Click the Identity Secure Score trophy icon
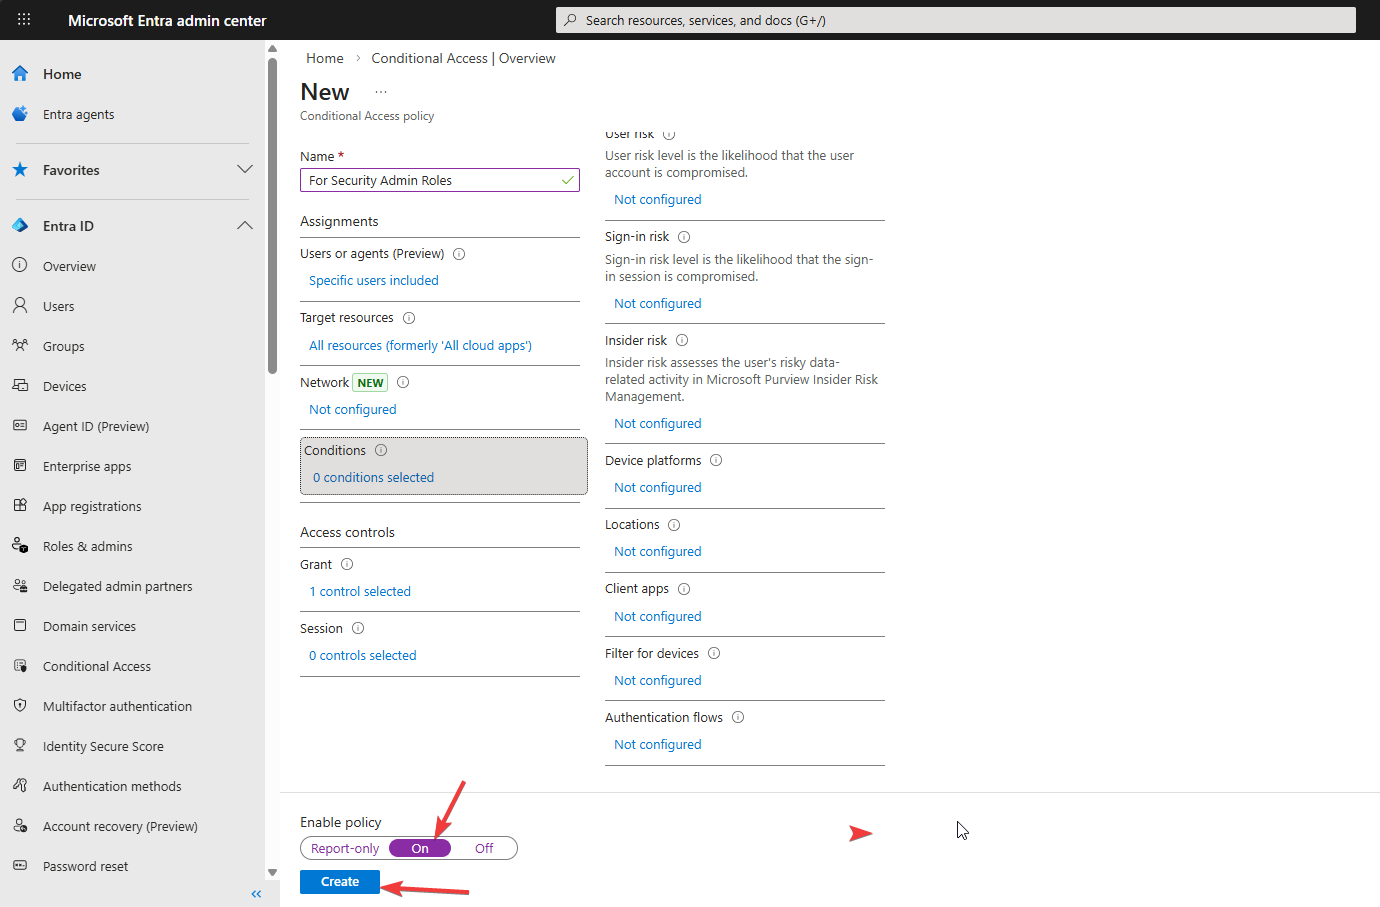This screenshot has width=1380, height=907. (x=20, y=745)
